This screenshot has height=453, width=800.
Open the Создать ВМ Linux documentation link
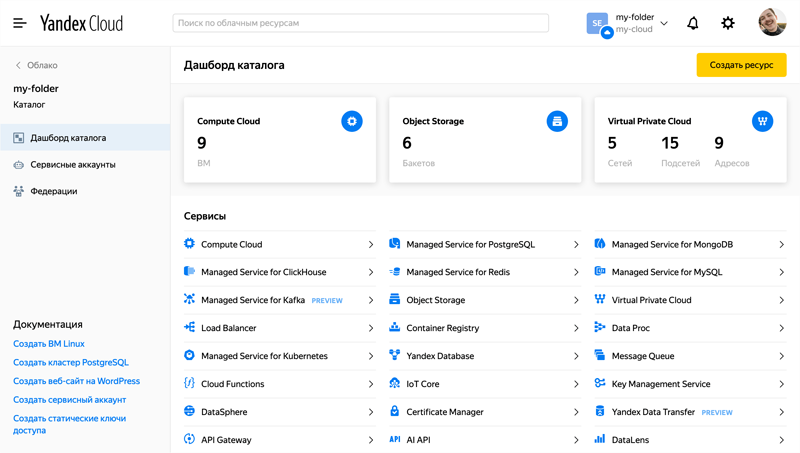click(49, 344)
